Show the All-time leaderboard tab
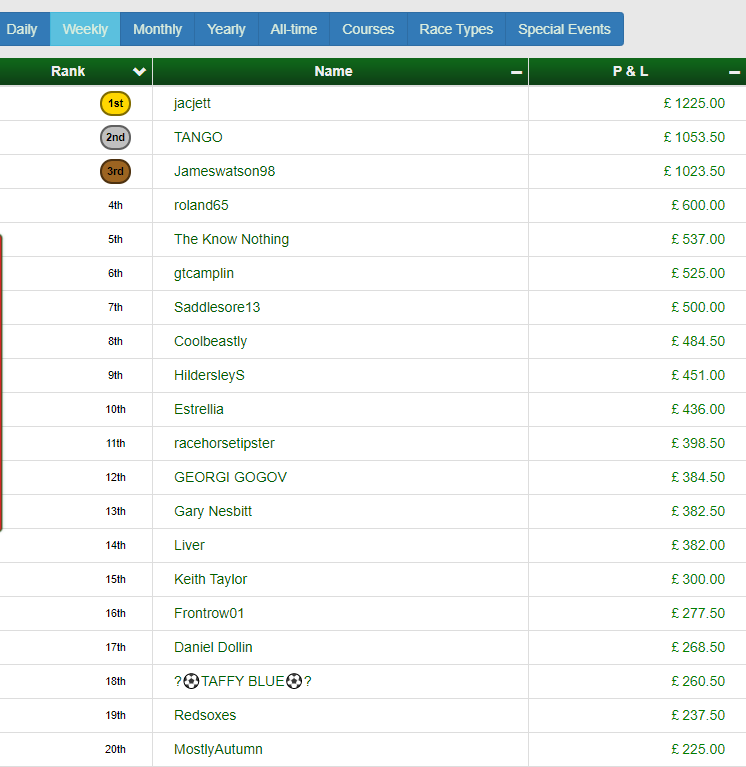This screenshot has width=746, height=767. pos(294,29)
